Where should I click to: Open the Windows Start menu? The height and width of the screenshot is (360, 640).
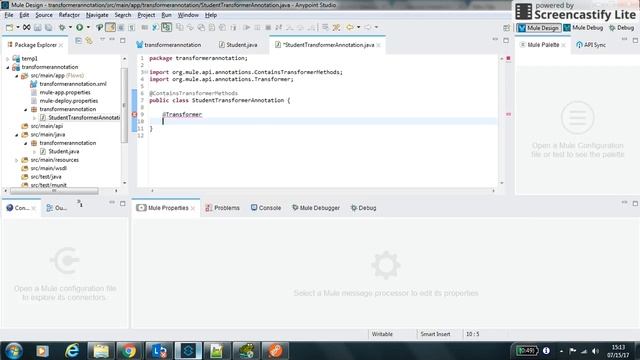click(x=13, y=351)
